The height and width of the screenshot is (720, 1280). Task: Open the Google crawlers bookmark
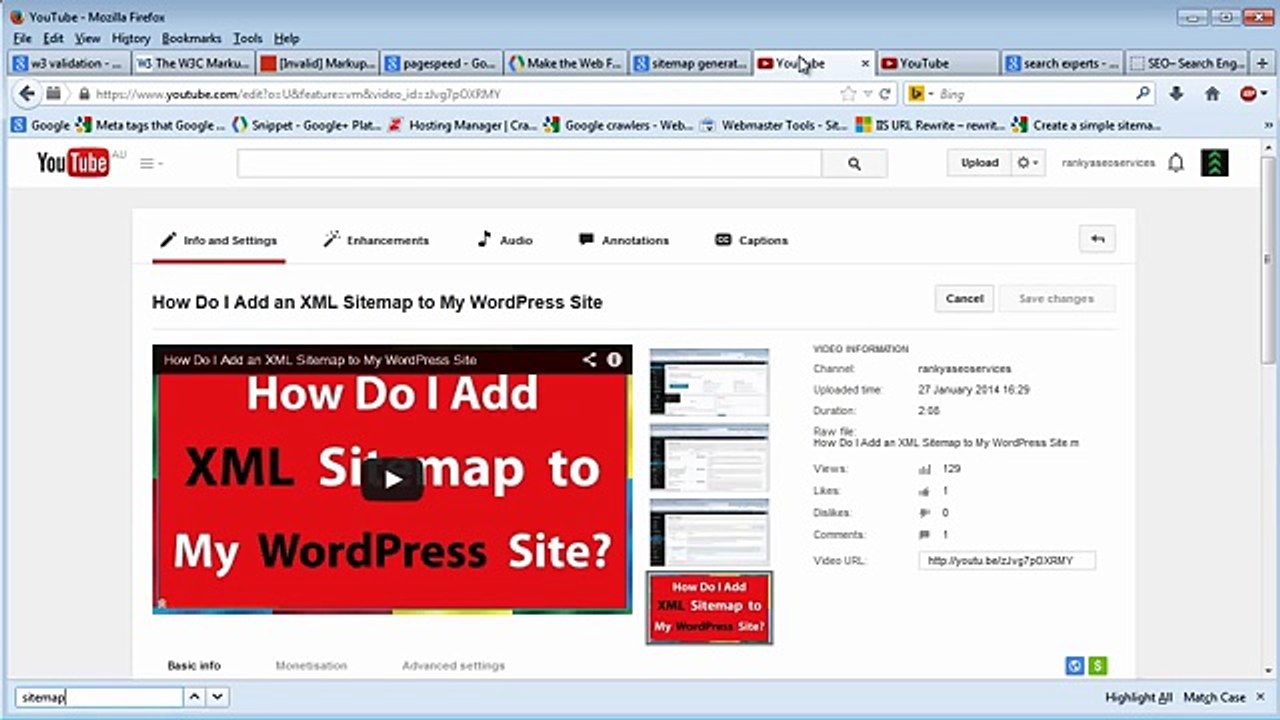tap(618, 125)
